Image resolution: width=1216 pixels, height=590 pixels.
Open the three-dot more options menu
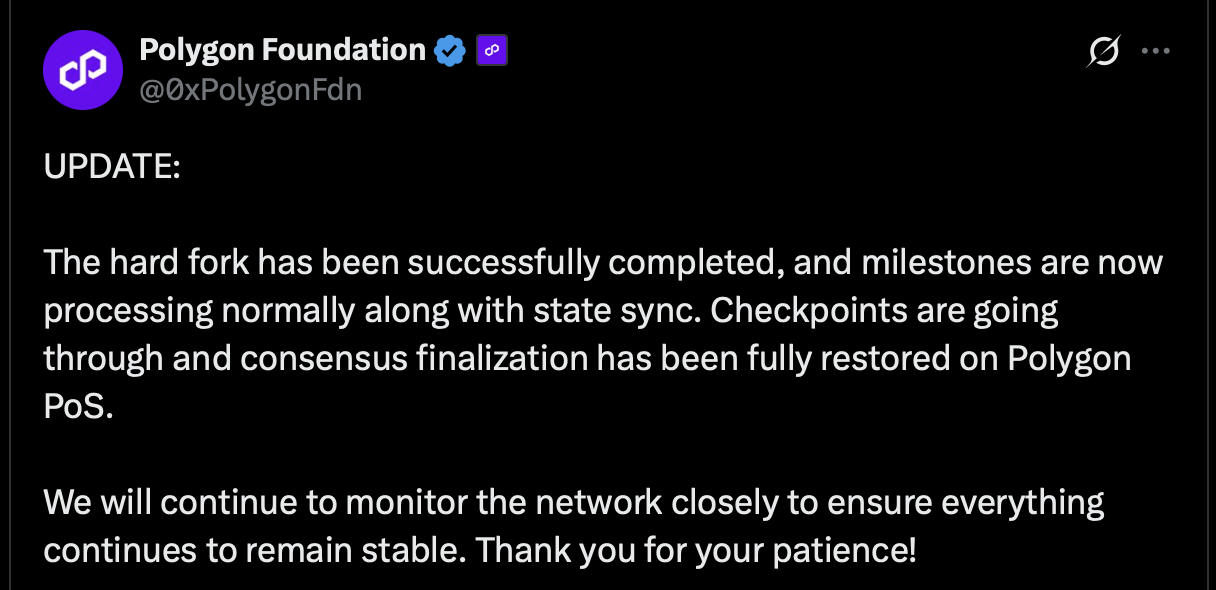pos(1155,51)
